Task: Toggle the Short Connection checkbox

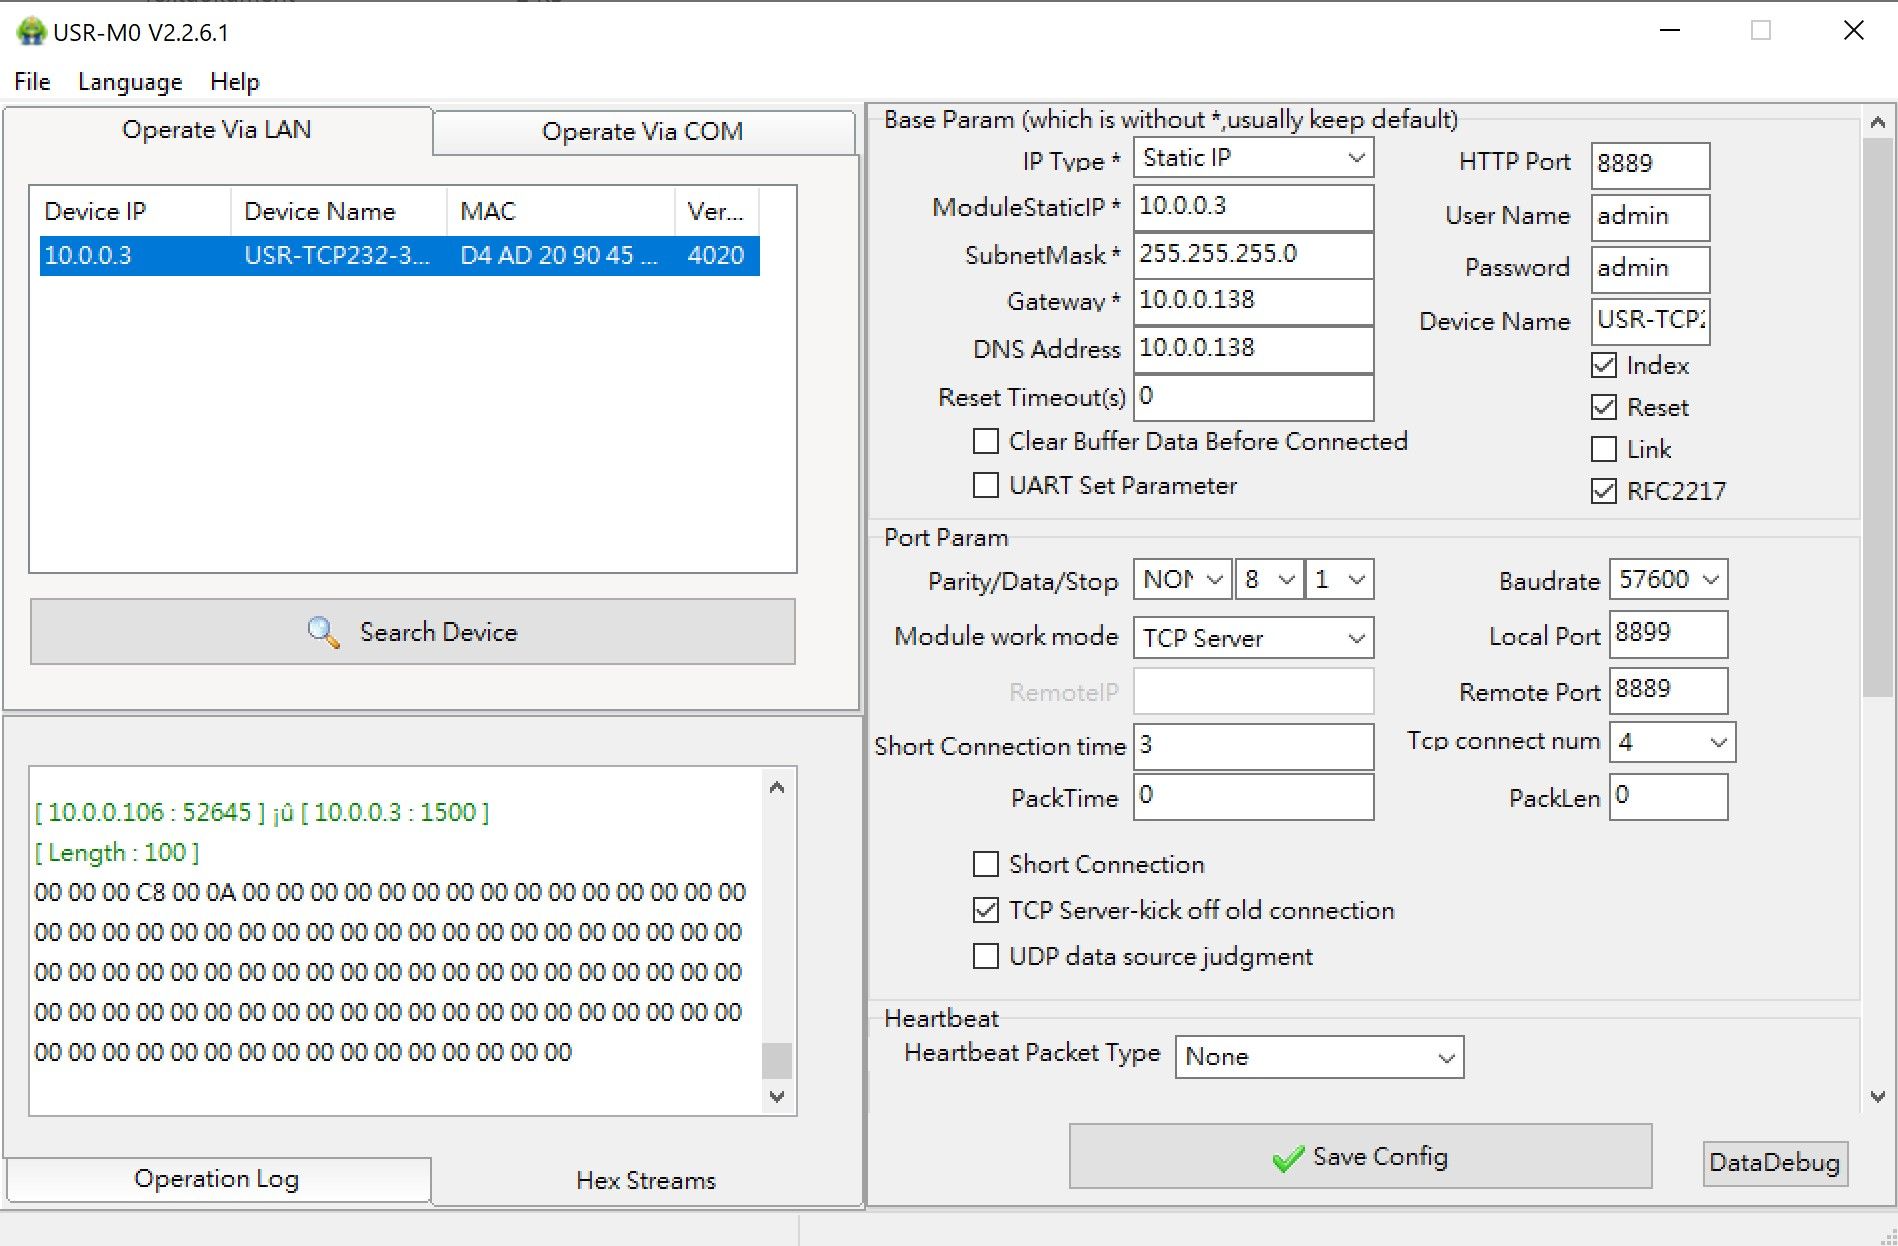Action: click(x=986, y=864)
